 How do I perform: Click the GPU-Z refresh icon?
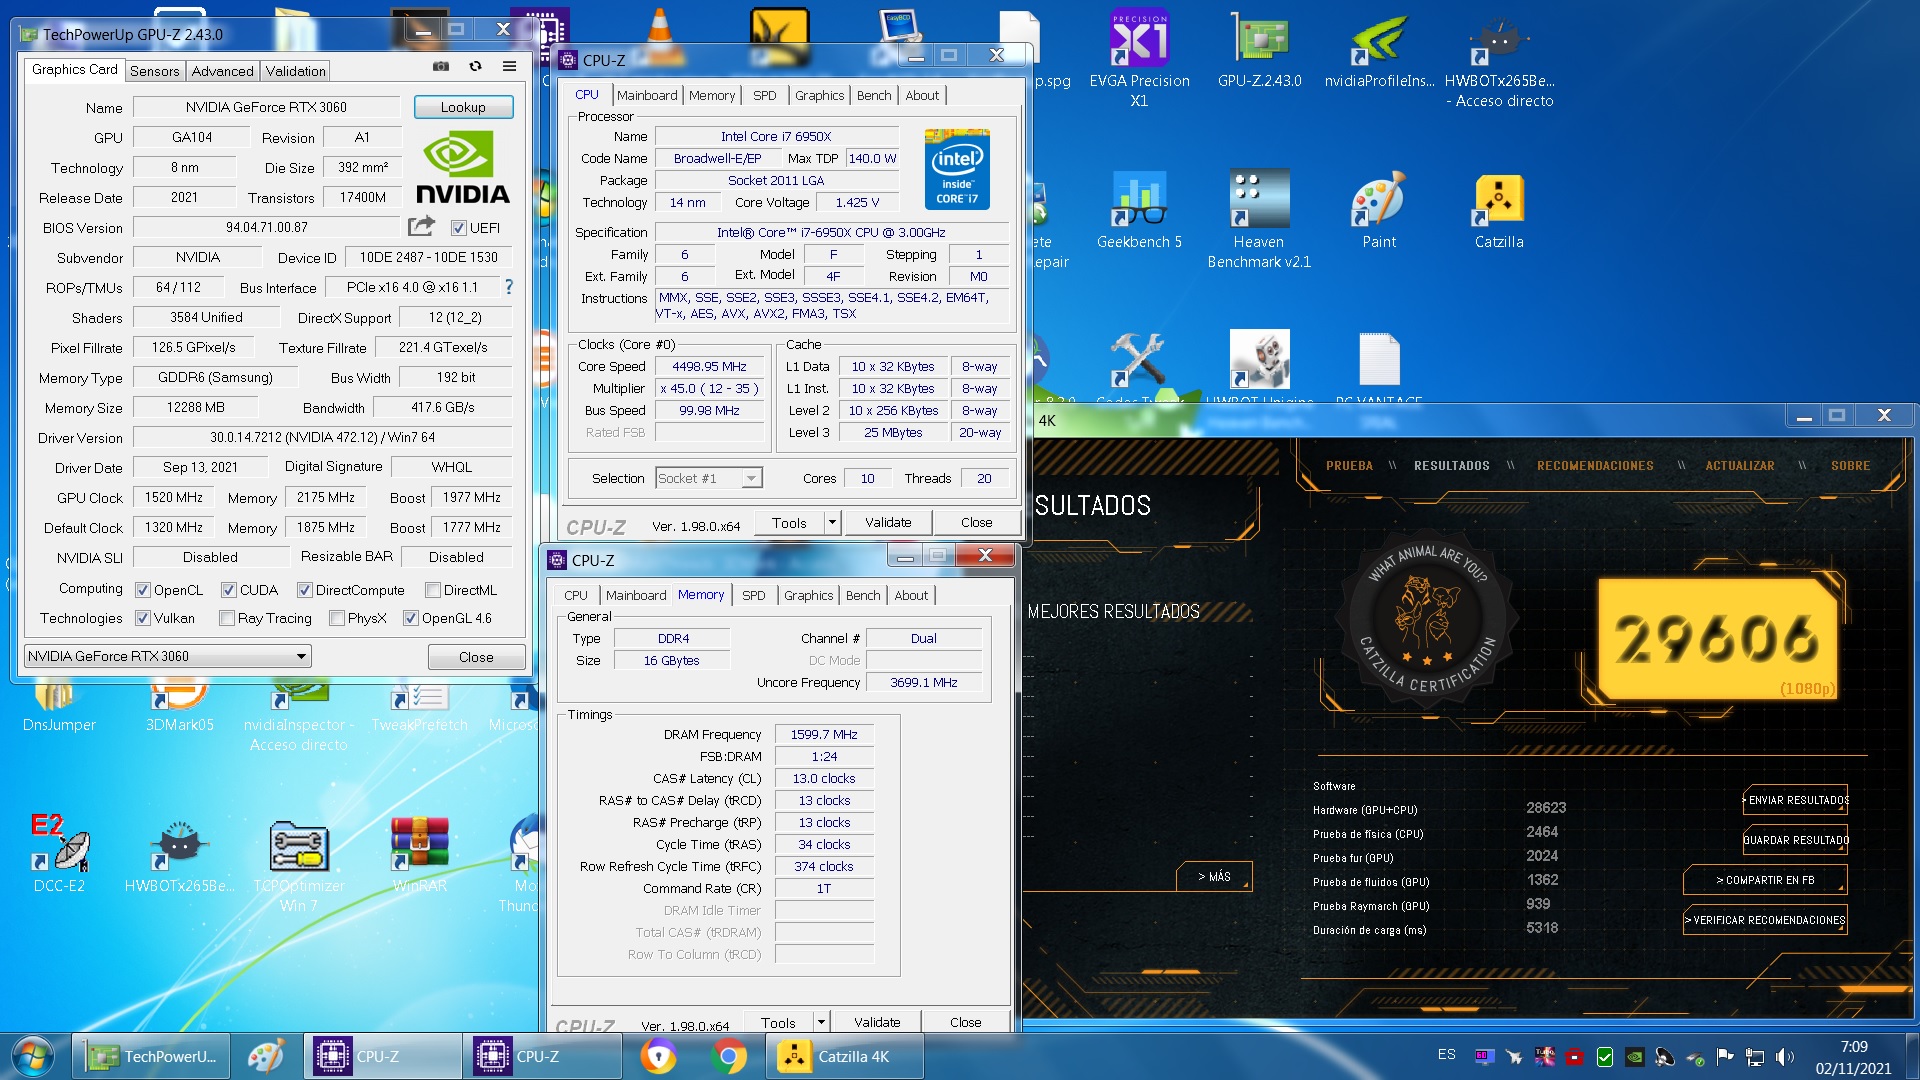click(476, 67)
